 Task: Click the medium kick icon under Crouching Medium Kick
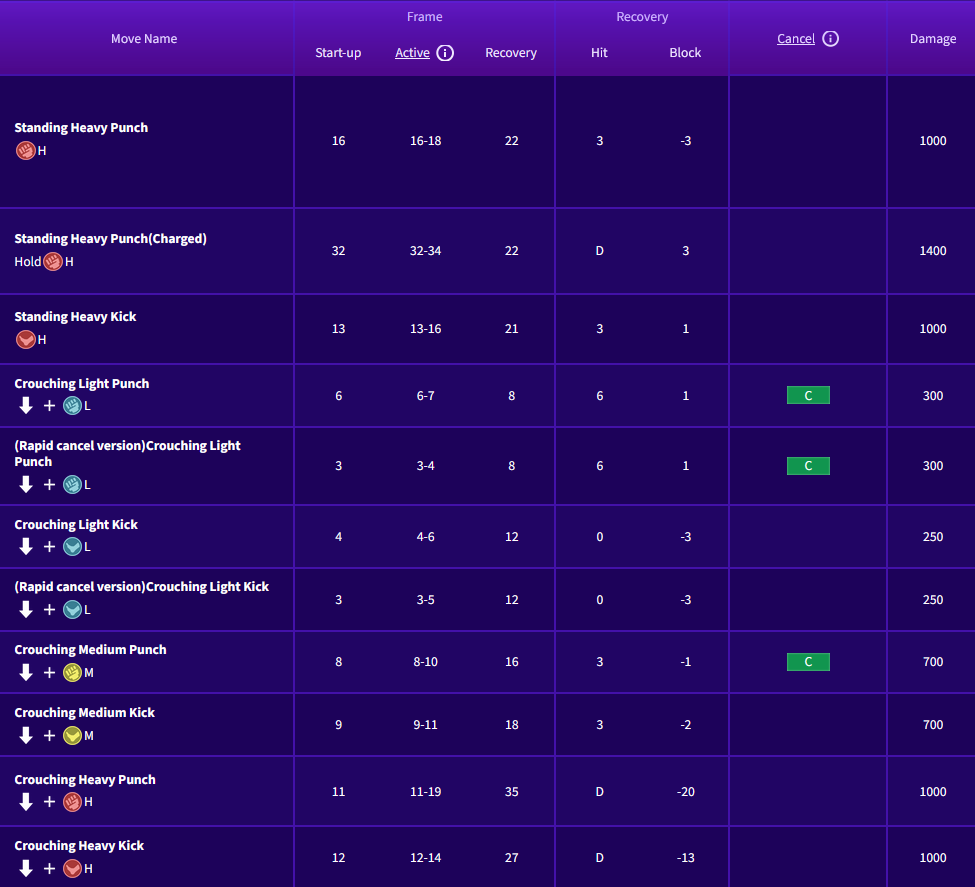tap(73, 736)
